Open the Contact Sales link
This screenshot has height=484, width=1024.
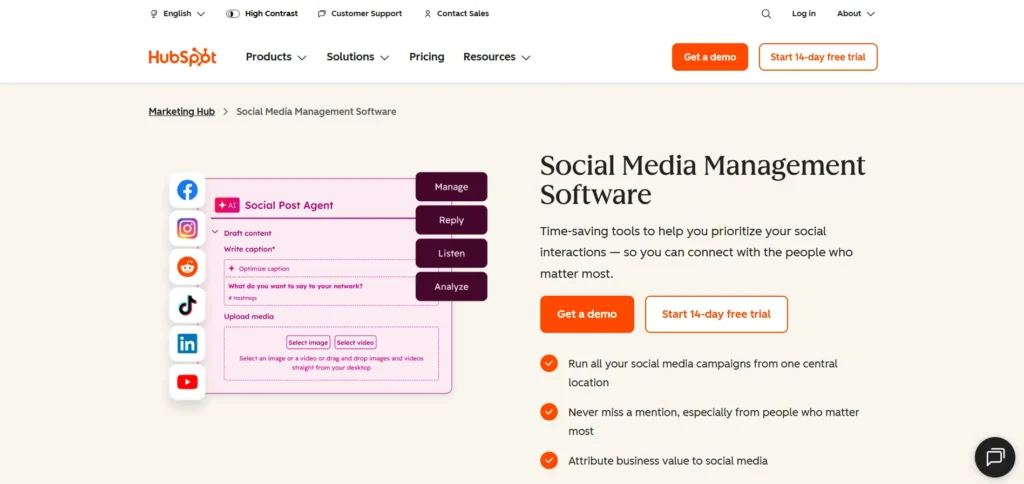pyautogui.click(x=456, y=14)
